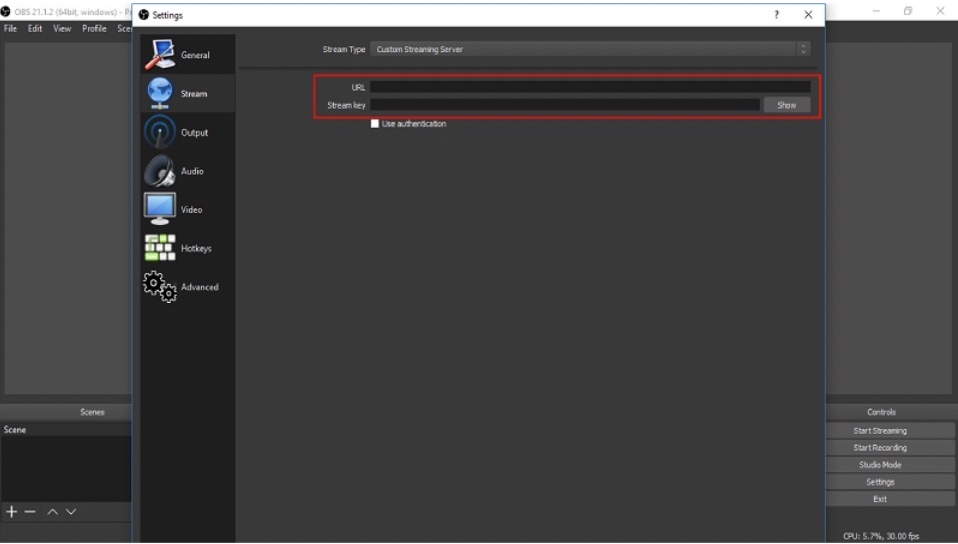
Task: Open the Profile menu
Action: point(94,29)
